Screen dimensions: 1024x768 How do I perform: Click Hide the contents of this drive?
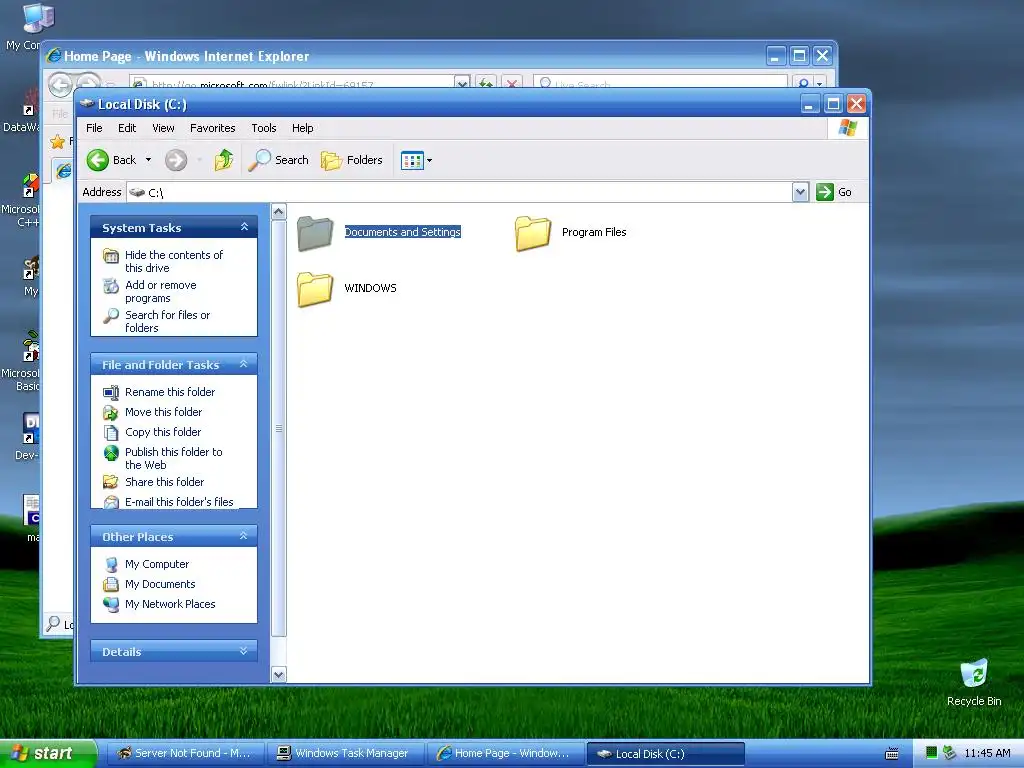point(174,261)
